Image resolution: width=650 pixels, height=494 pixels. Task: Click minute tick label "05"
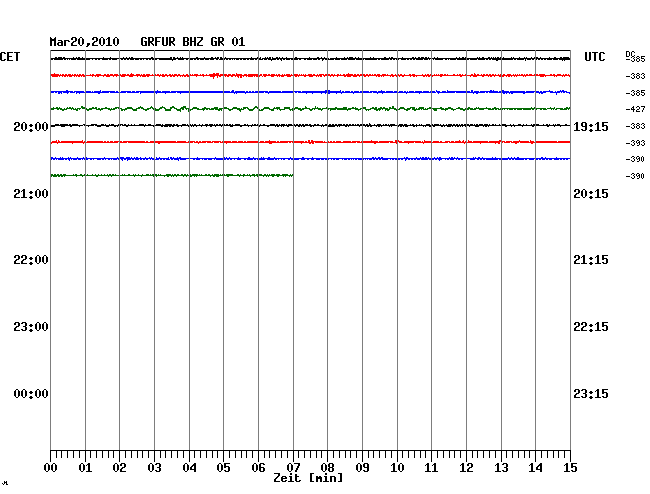223,468
